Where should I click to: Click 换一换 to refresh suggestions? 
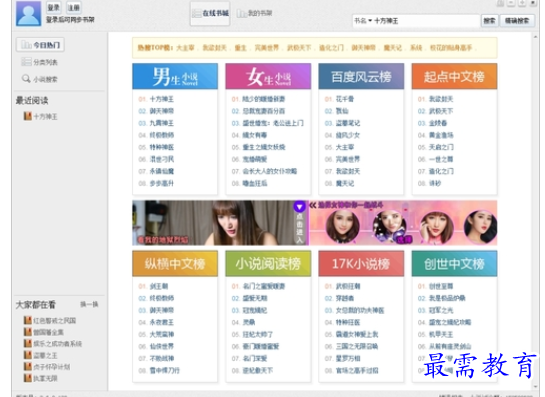pos(89,305)
